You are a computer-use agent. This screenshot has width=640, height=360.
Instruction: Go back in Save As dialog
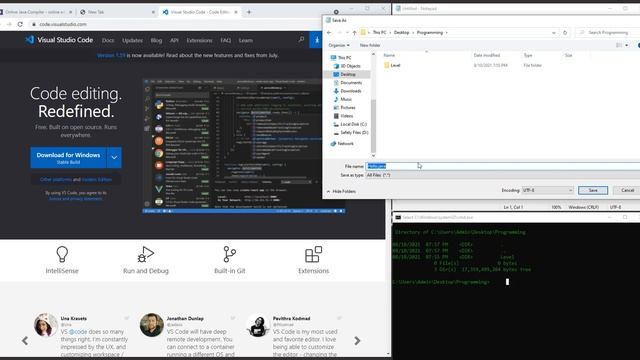(x=329, y=32)
